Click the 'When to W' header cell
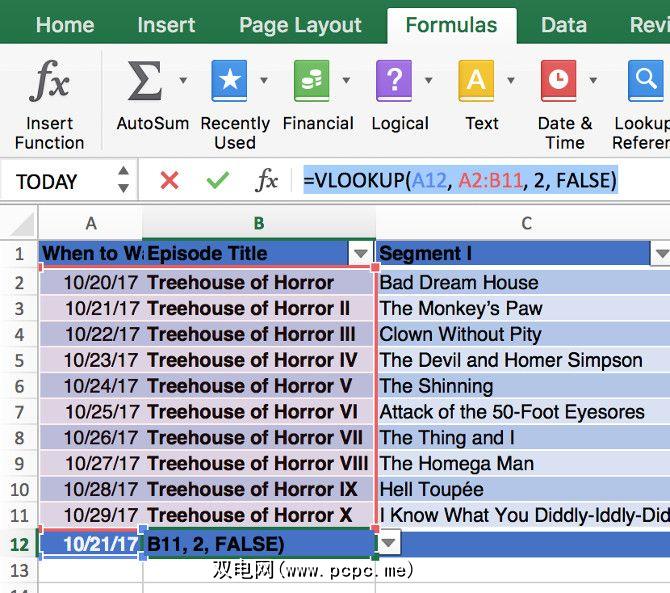The image size is (670, 593). (x=91, y=254)
